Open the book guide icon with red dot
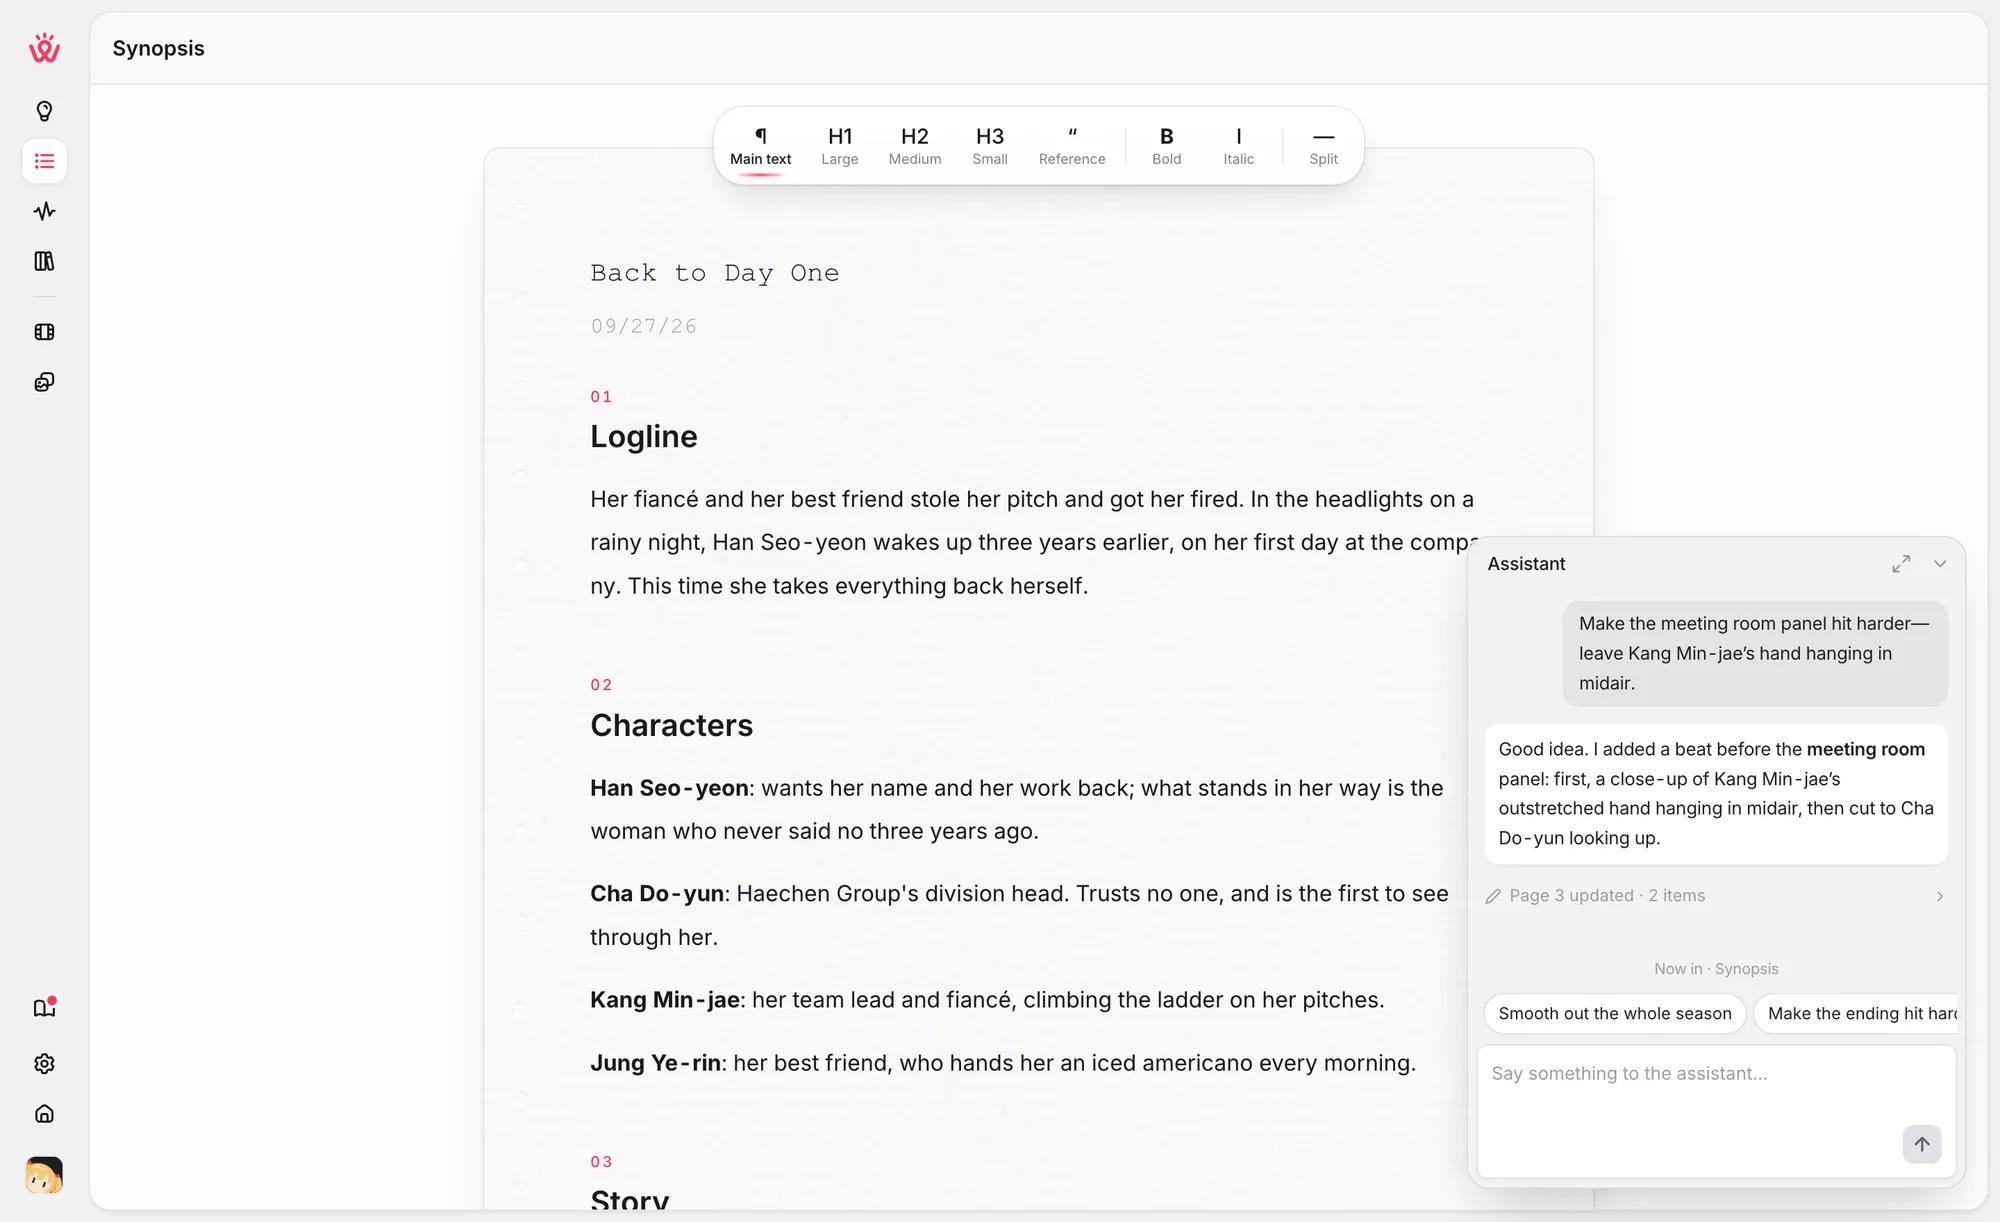This screenshot has width=2000, height=1222. click(x=44, y=1008)
